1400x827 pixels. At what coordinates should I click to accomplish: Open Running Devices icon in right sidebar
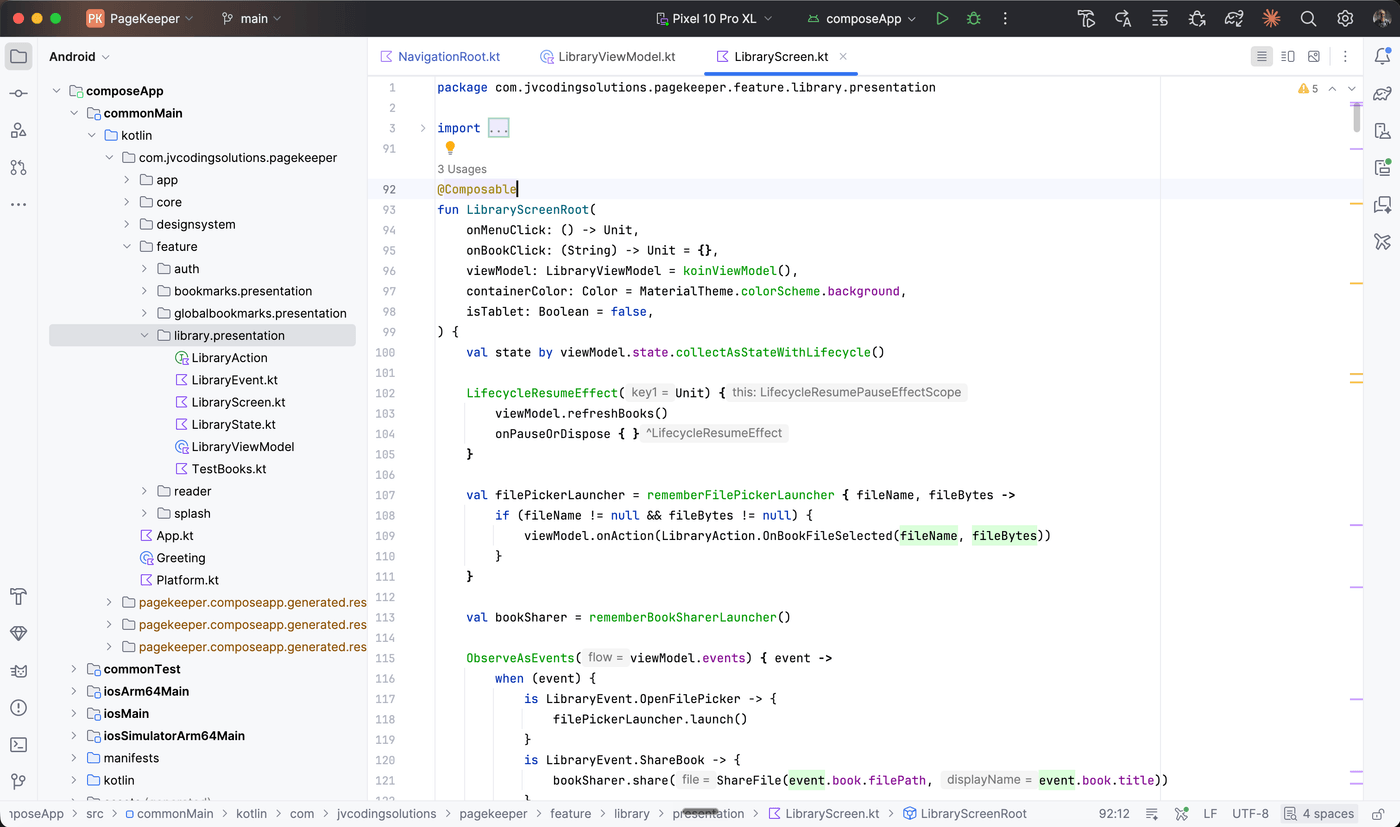click(x=1382, y=167)
